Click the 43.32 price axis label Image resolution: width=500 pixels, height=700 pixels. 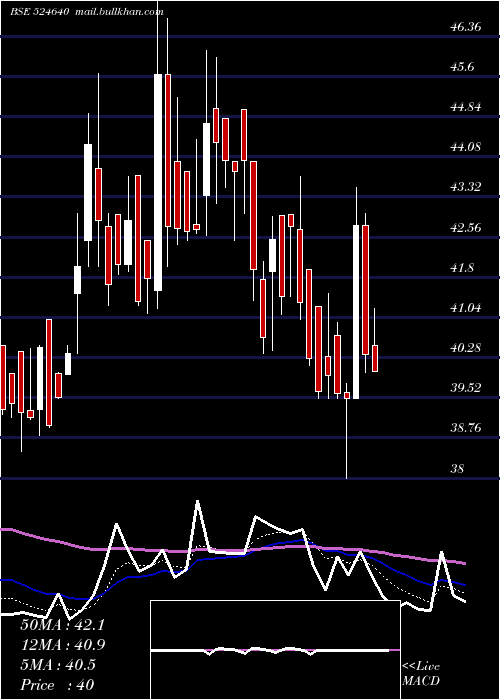[466, 187]
